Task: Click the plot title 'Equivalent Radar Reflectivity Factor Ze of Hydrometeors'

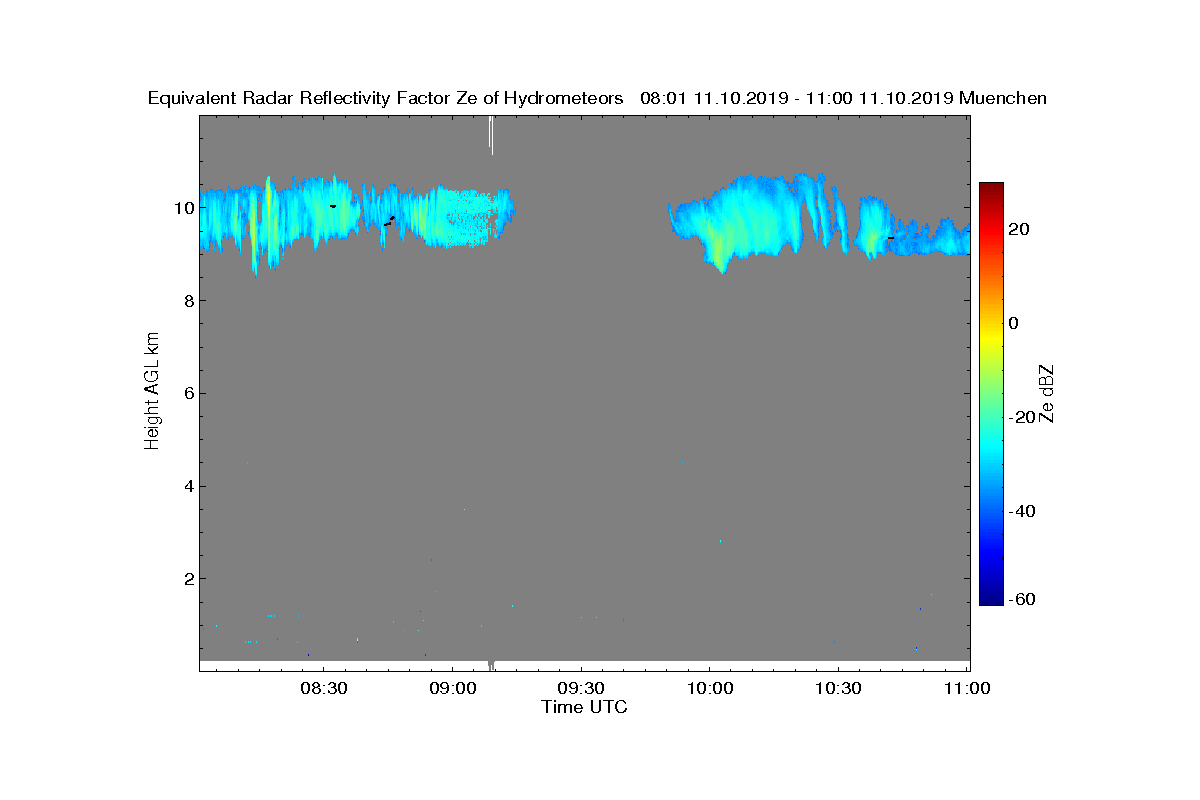Action: click(386, 99)
